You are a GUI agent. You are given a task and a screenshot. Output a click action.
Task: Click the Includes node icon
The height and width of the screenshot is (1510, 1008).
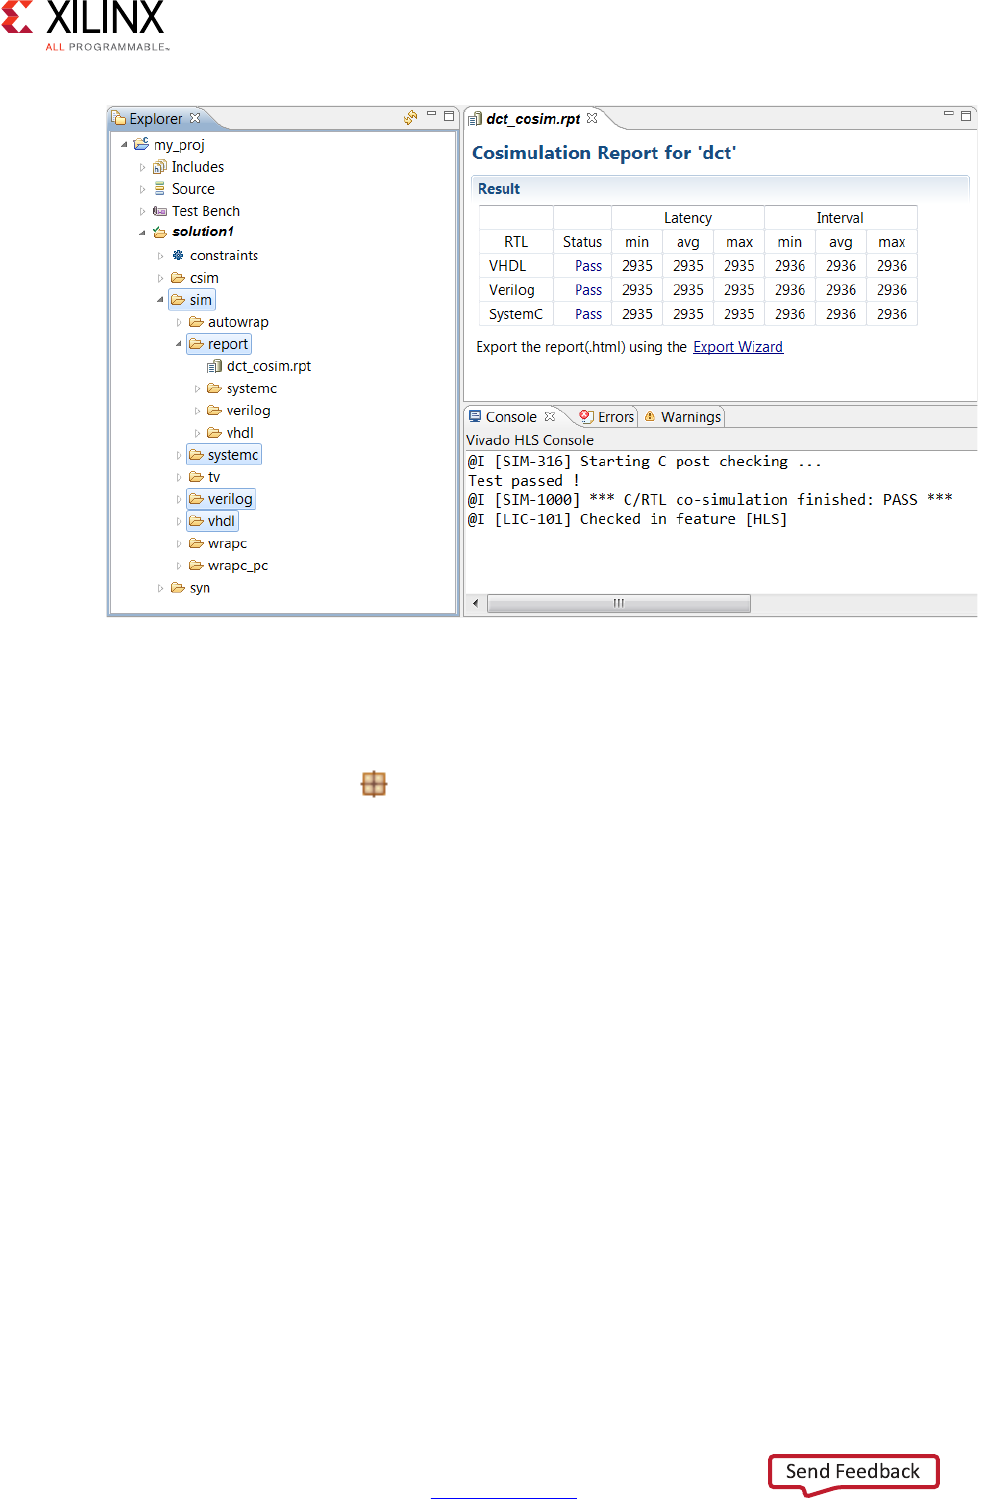tap(160, 167)
